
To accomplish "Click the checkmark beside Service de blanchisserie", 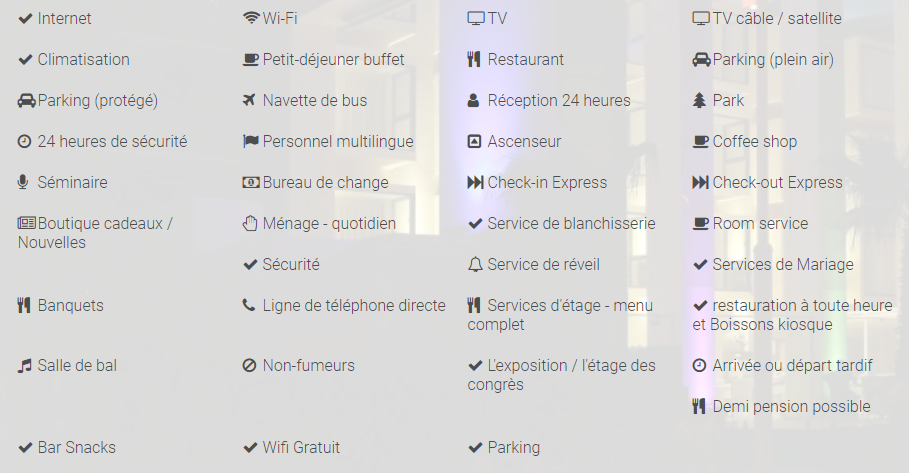I will [x=475, y=223].
